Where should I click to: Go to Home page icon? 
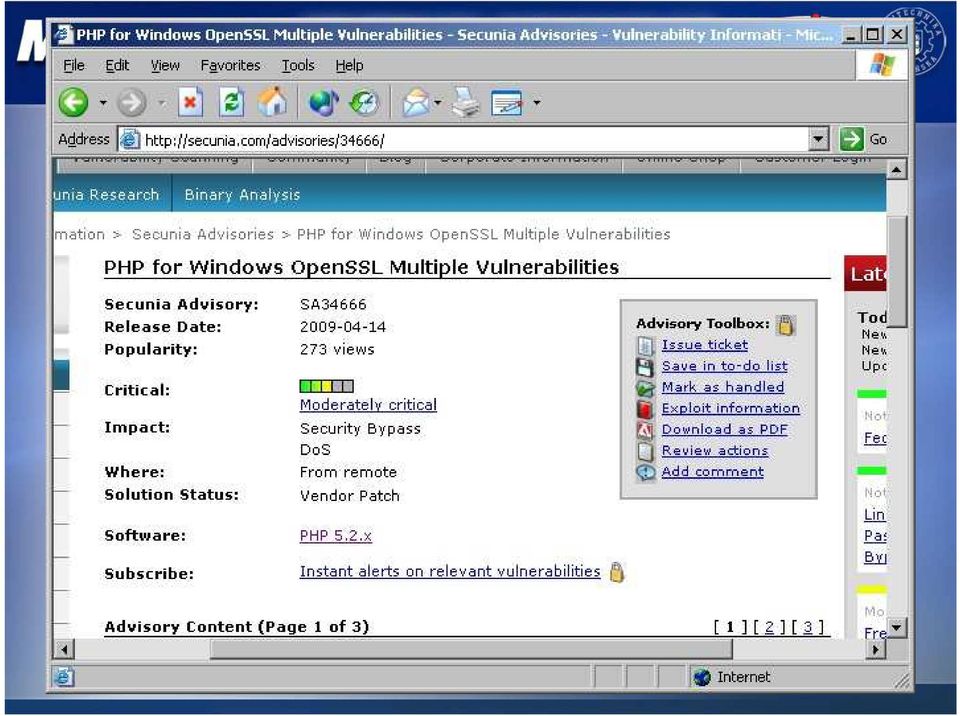(x=272, y=102)
